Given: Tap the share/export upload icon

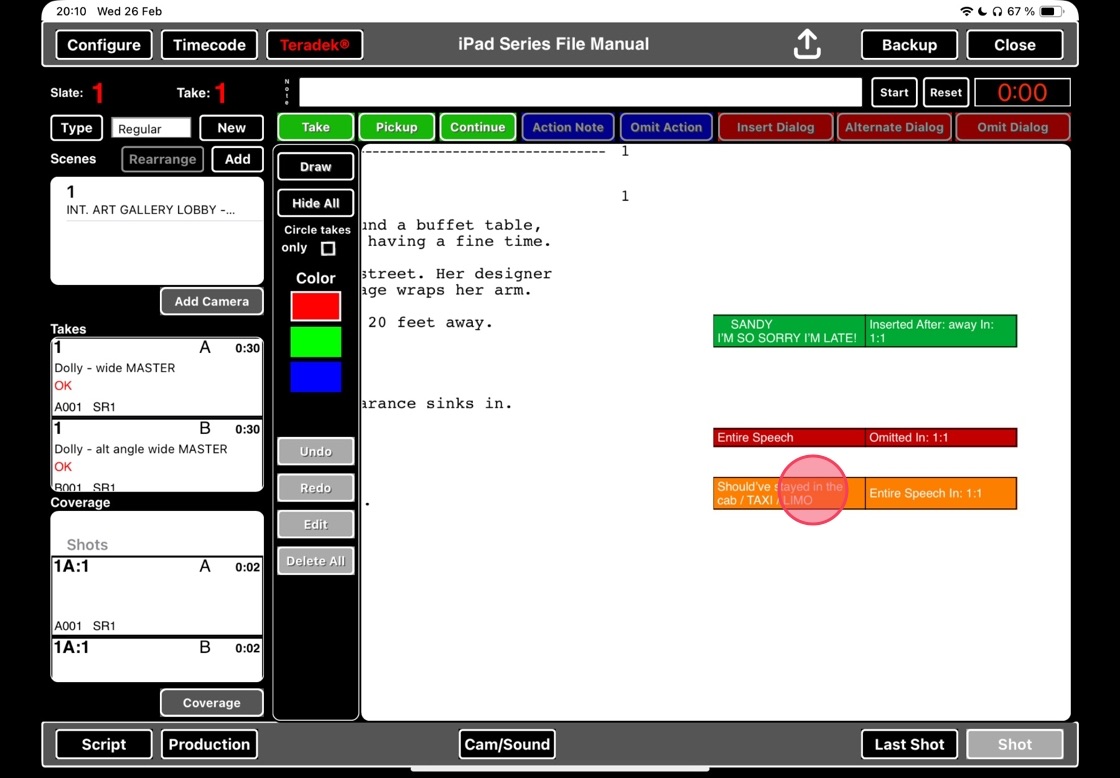Looking at the screenshot, I should click(807, 44).
